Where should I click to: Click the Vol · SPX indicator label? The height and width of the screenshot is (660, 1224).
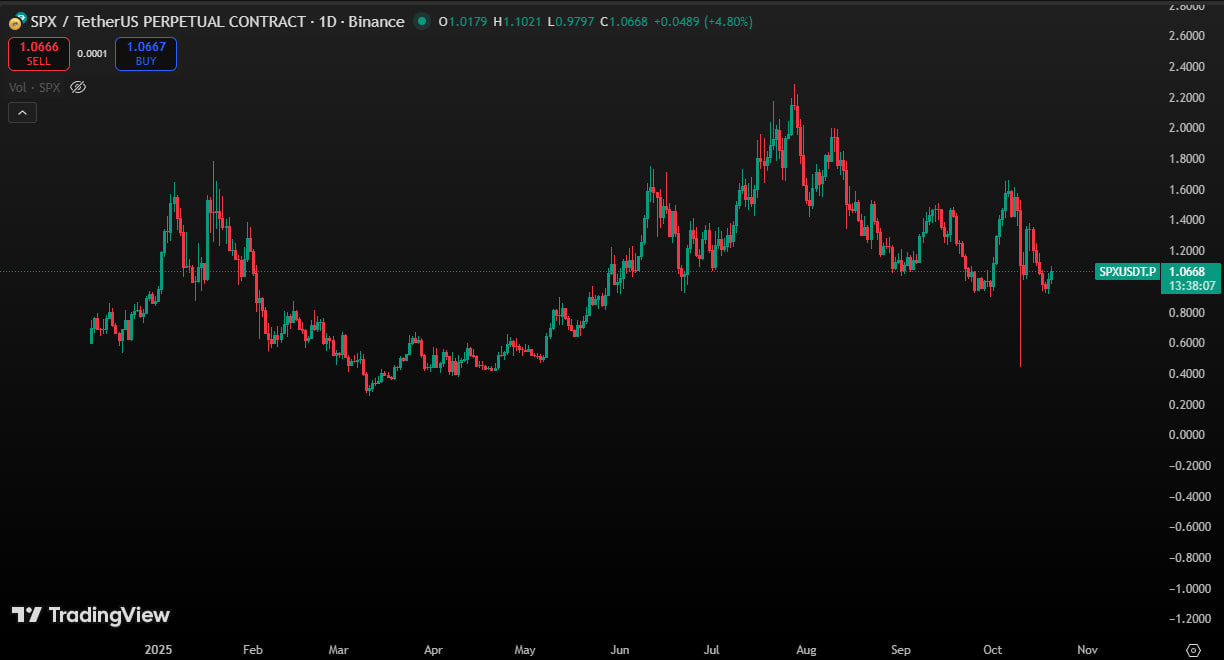pos(35,87)
